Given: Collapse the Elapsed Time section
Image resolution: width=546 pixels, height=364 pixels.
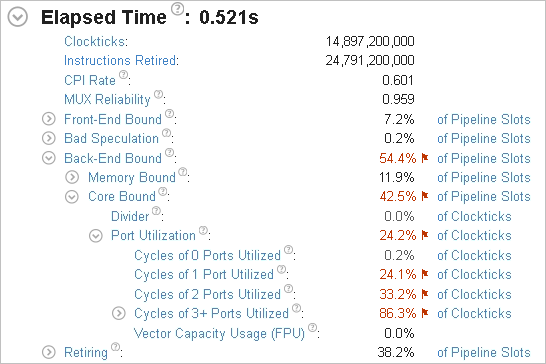Looking at the screenshot, I should [x=17, y=17].
